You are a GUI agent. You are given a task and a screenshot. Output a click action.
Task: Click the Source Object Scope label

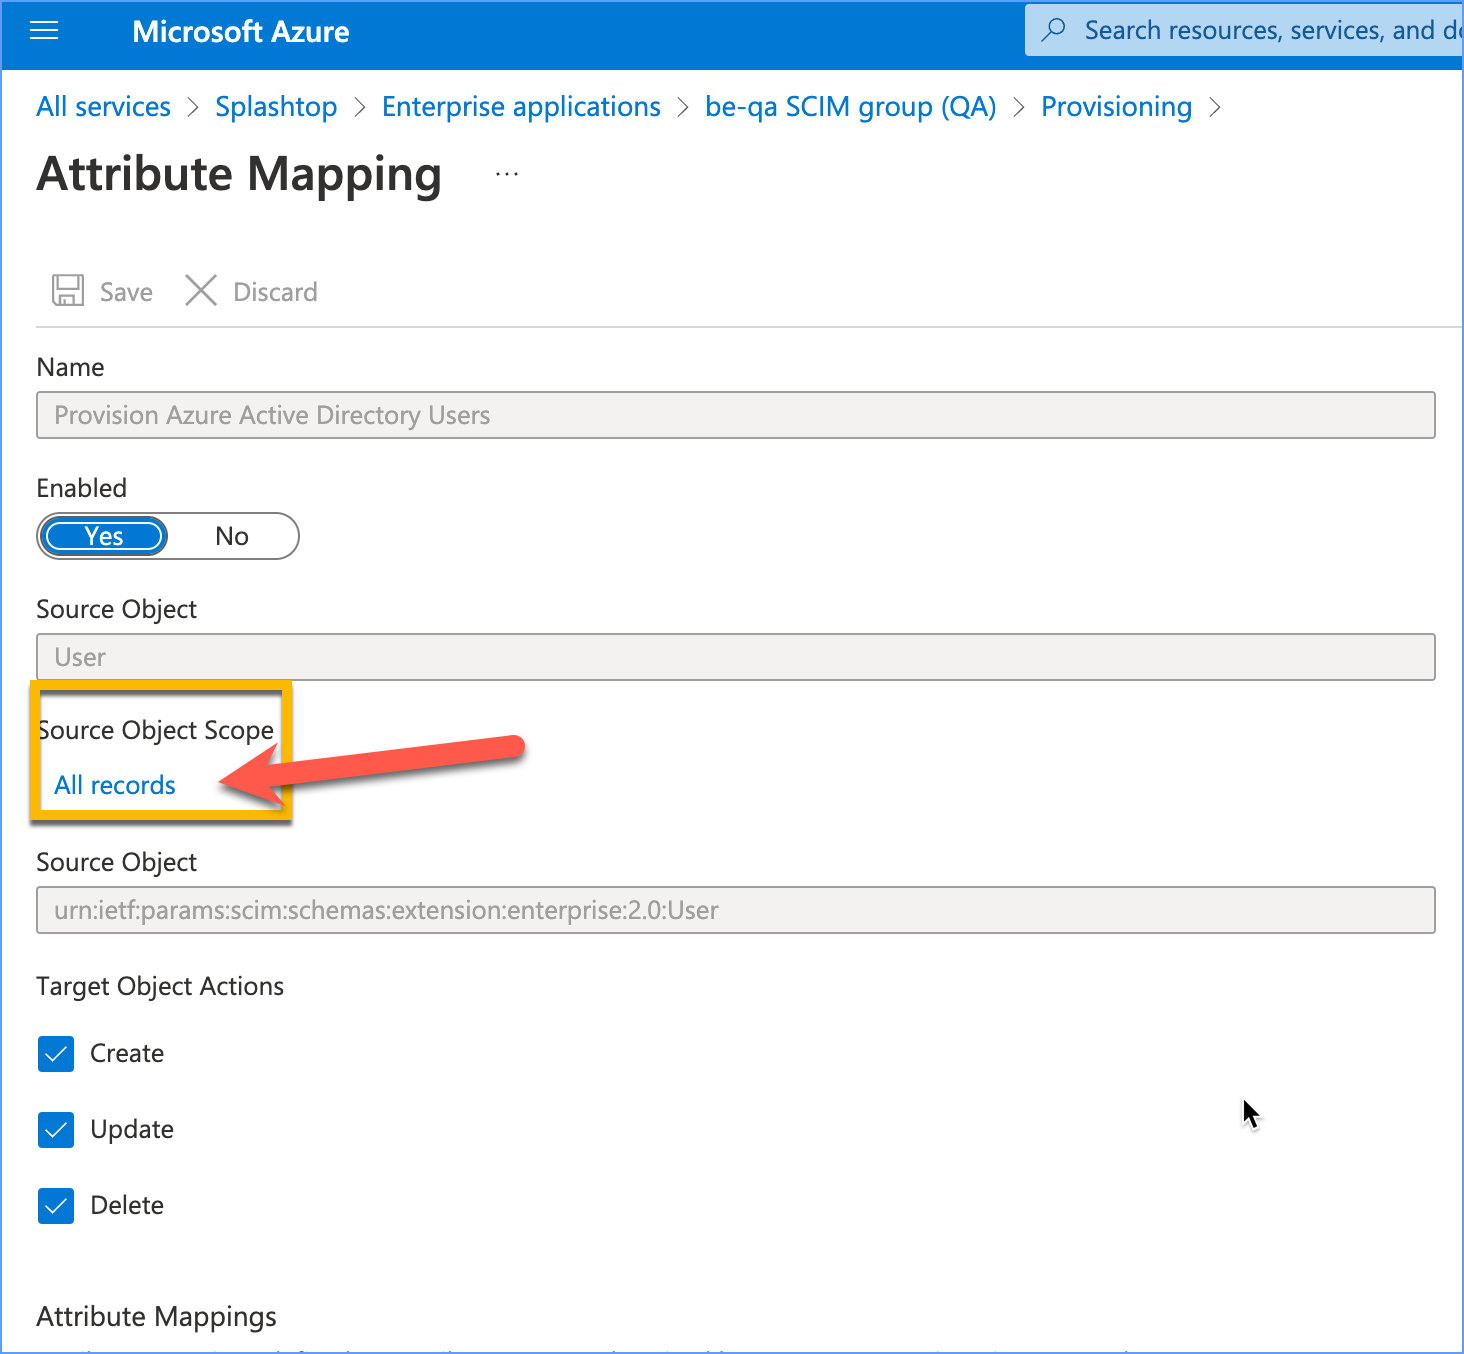[156, 731]
